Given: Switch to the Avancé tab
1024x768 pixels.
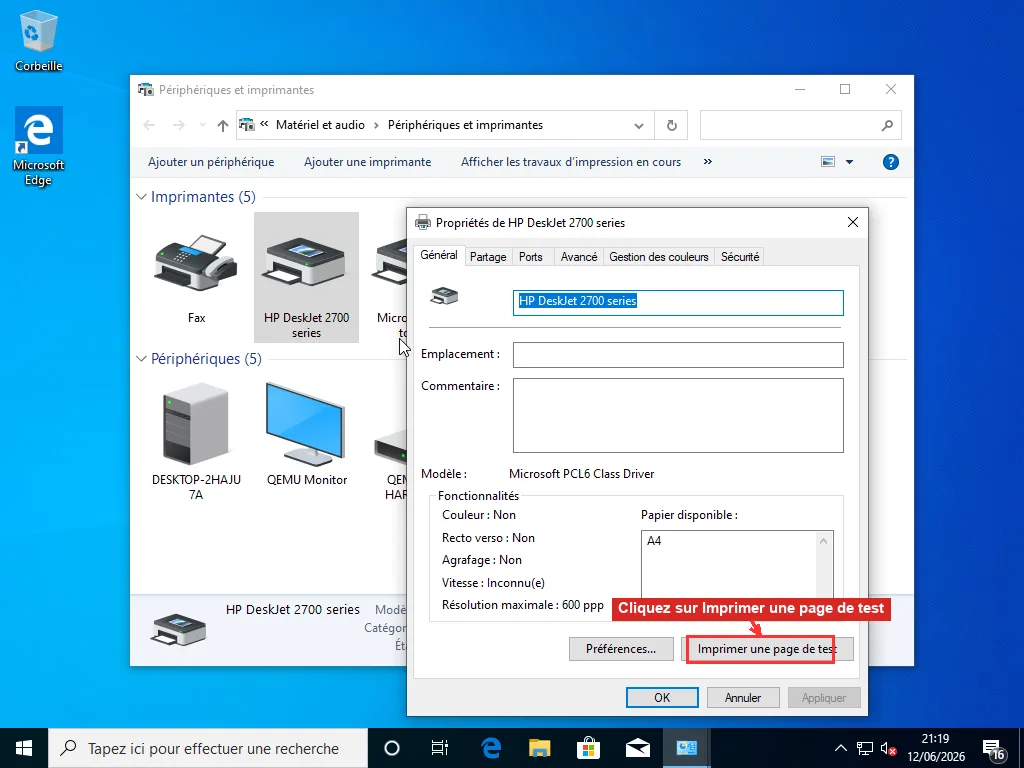Looking at the screenshot, I should [x=579, y=257].
